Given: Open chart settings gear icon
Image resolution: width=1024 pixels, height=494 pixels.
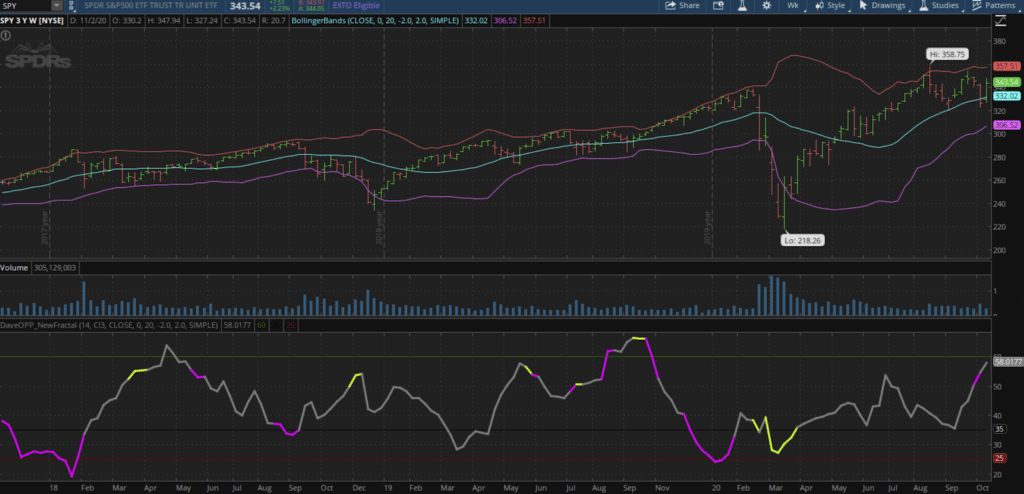Looking at the screenshot, I should pyautogui.click(x=765, y=5).
